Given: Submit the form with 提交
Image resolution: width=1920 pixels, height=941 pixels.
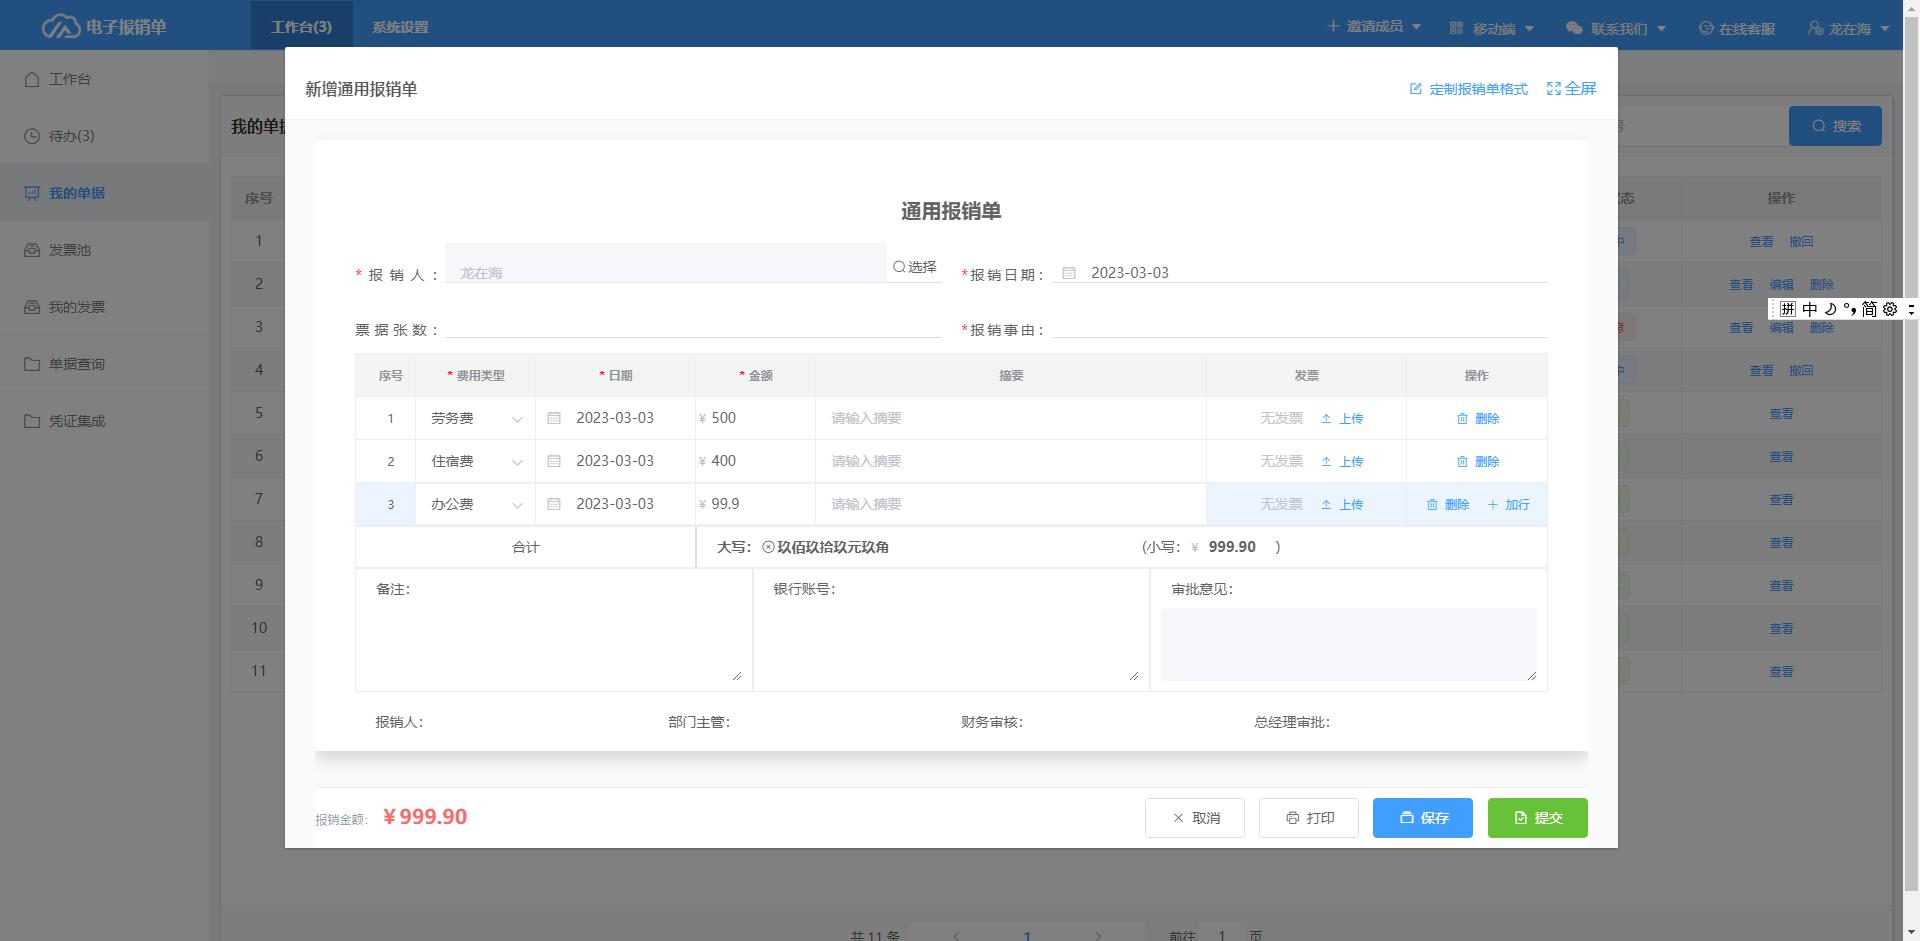Looking at the screenshot, I should click(x=1537, y=817).
